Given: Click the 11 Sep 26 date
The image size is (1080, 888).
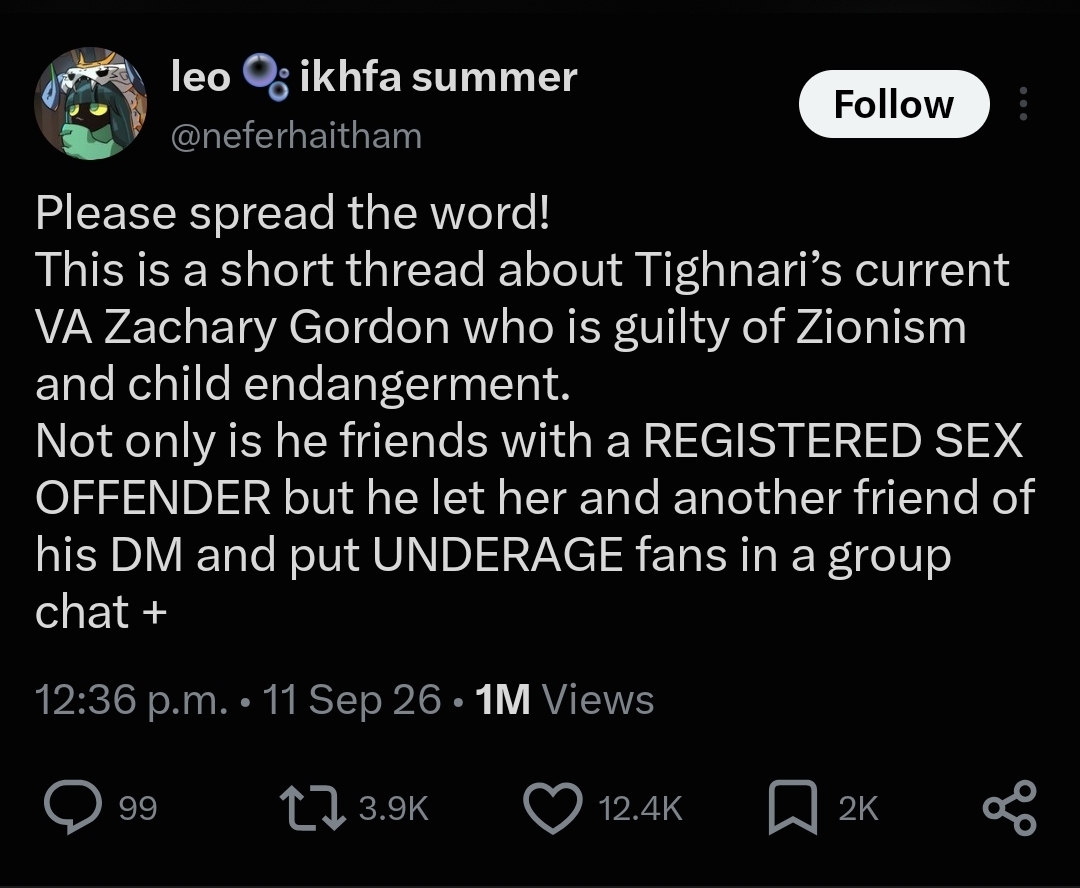Looking at the screenshot, I should 351,700.
